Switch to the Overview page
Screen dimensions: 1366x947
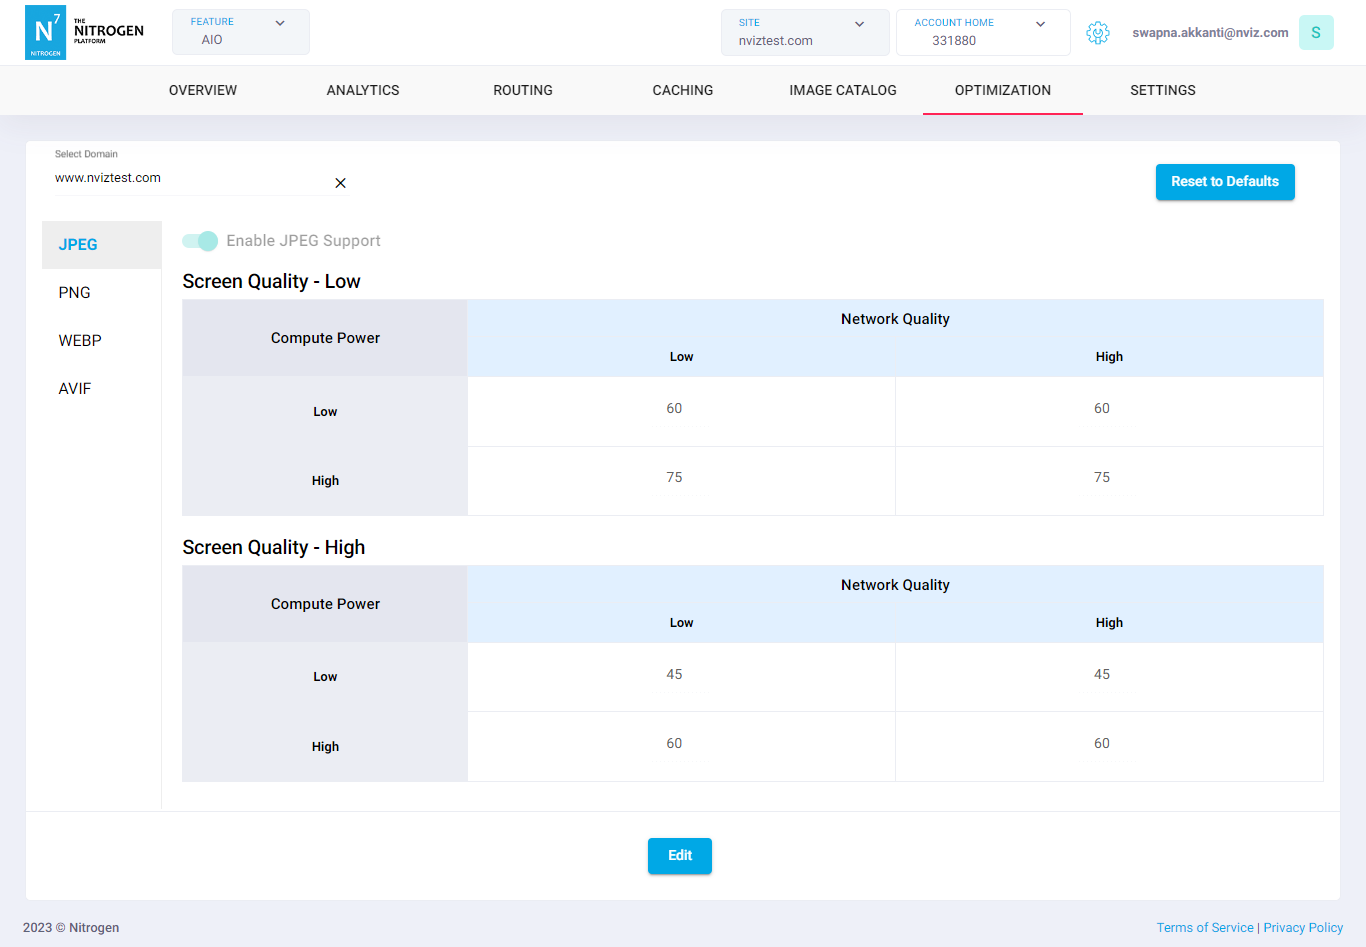pos(202,90)
